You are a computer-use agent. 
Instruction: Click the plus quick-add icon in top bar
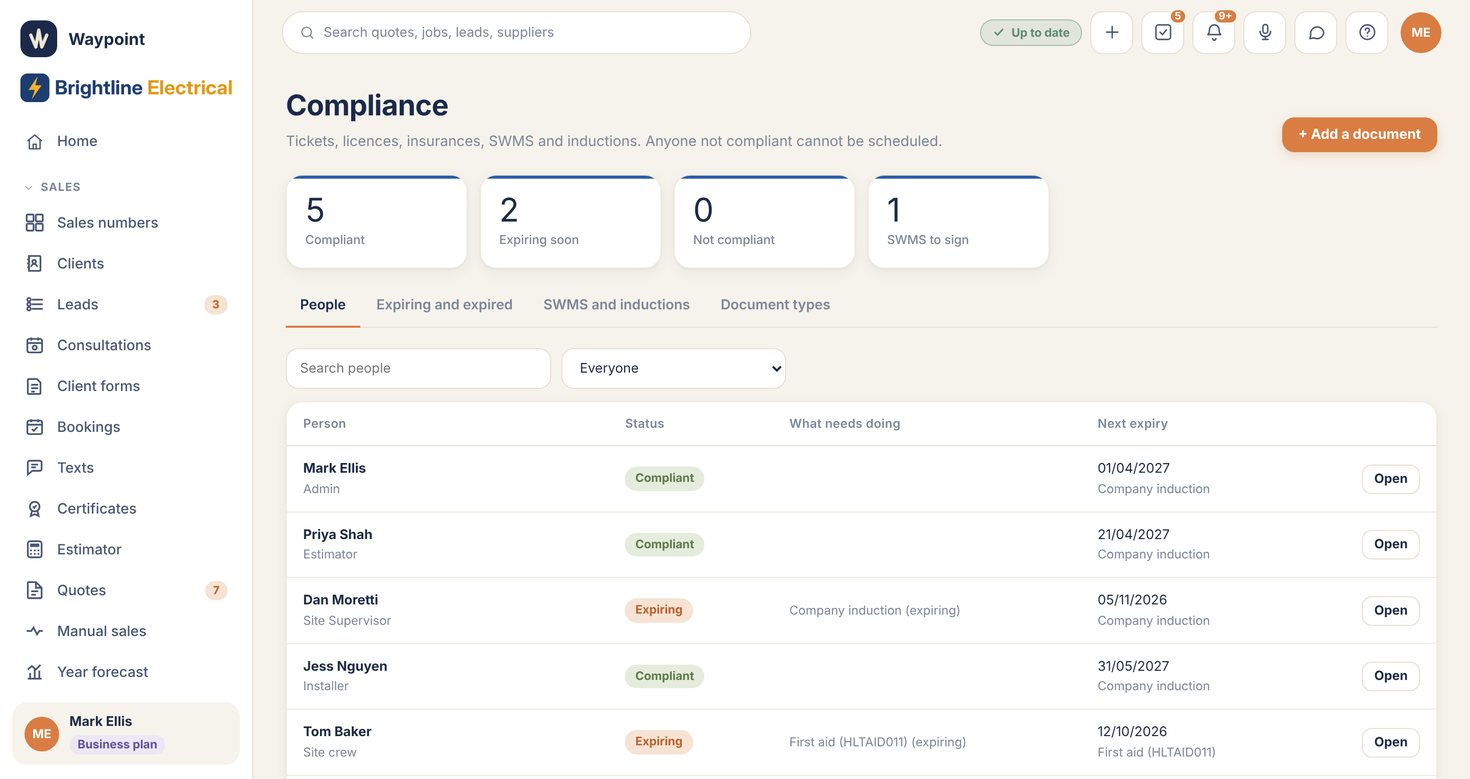coord(1112,33)
